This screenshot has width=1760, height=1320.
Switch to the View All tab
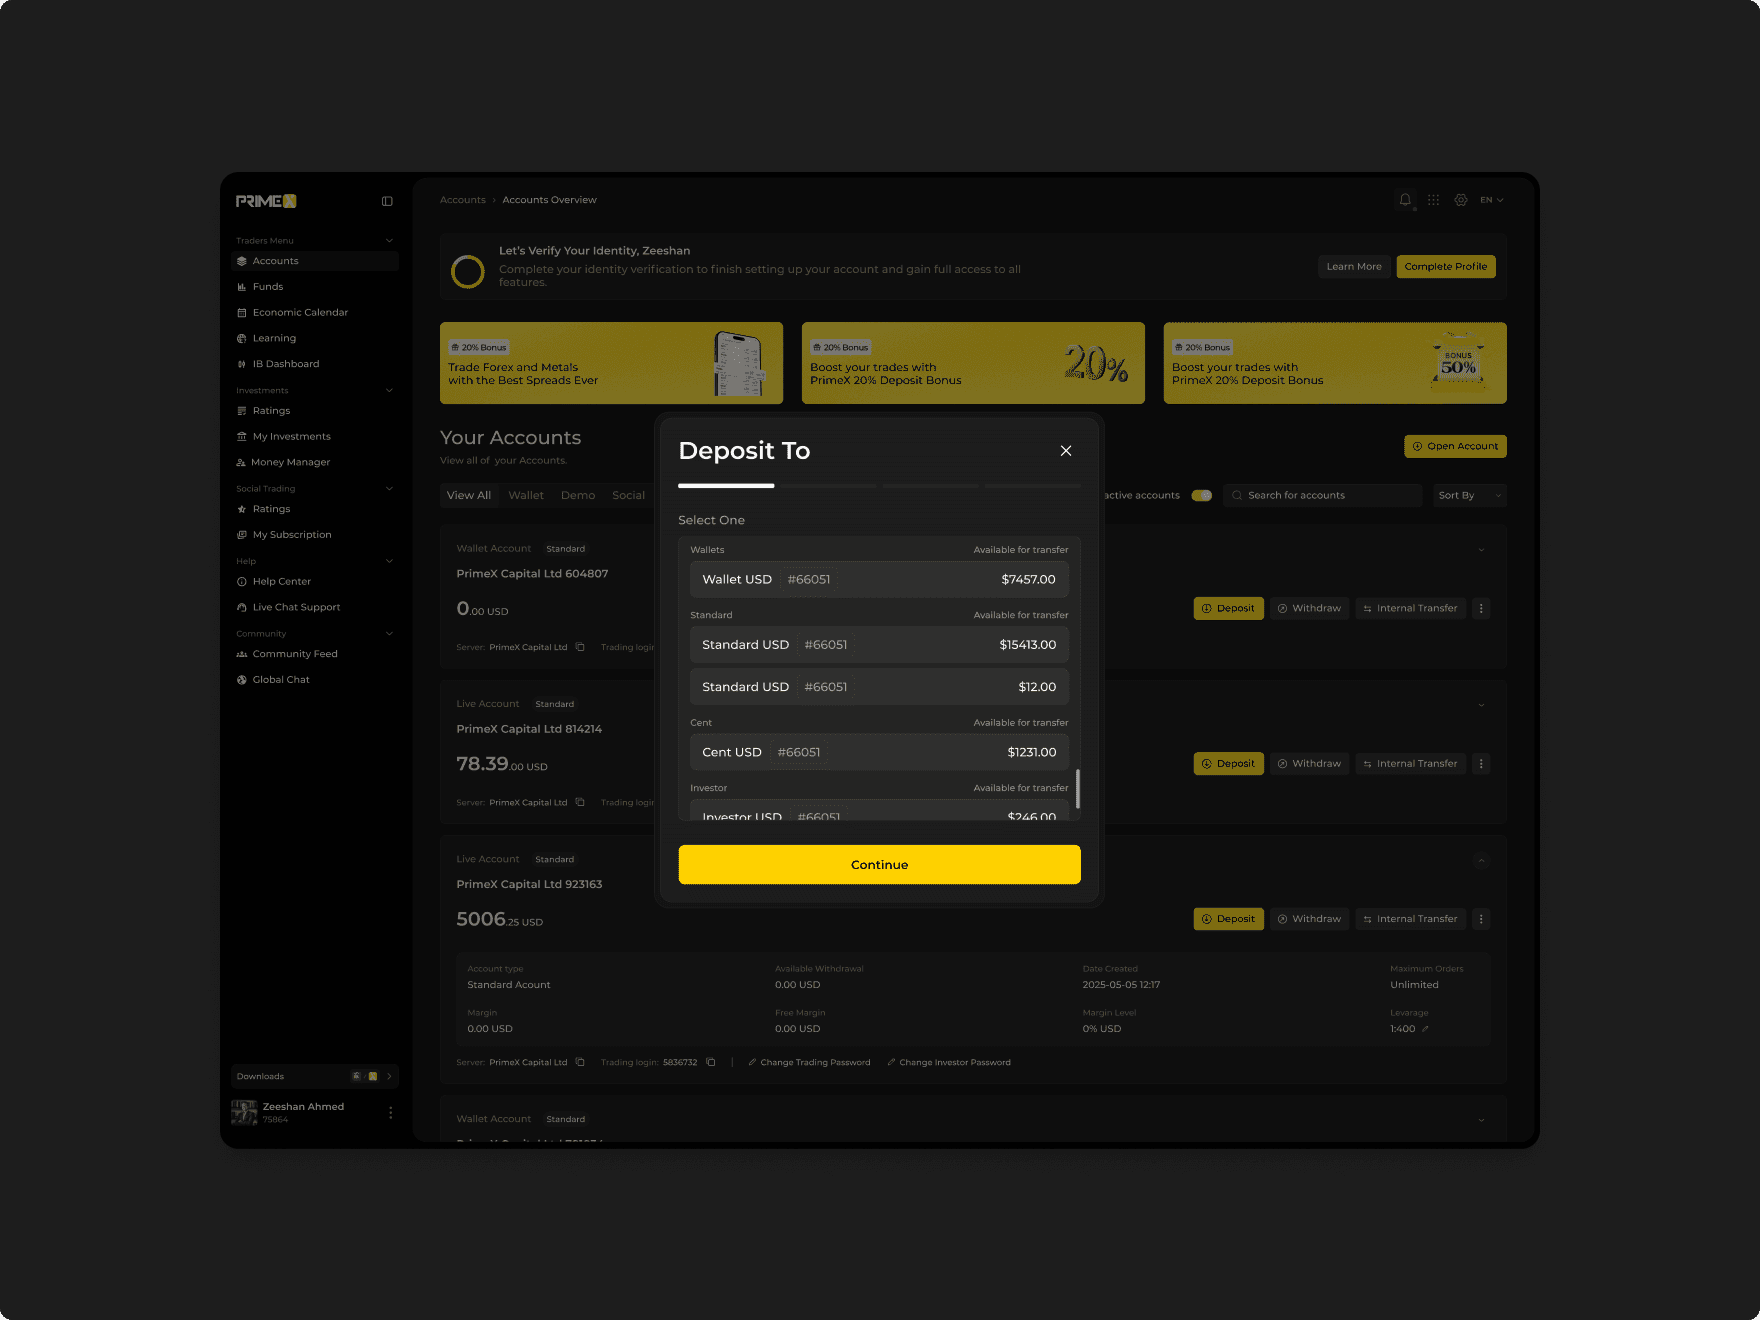[x=469, y=495]
